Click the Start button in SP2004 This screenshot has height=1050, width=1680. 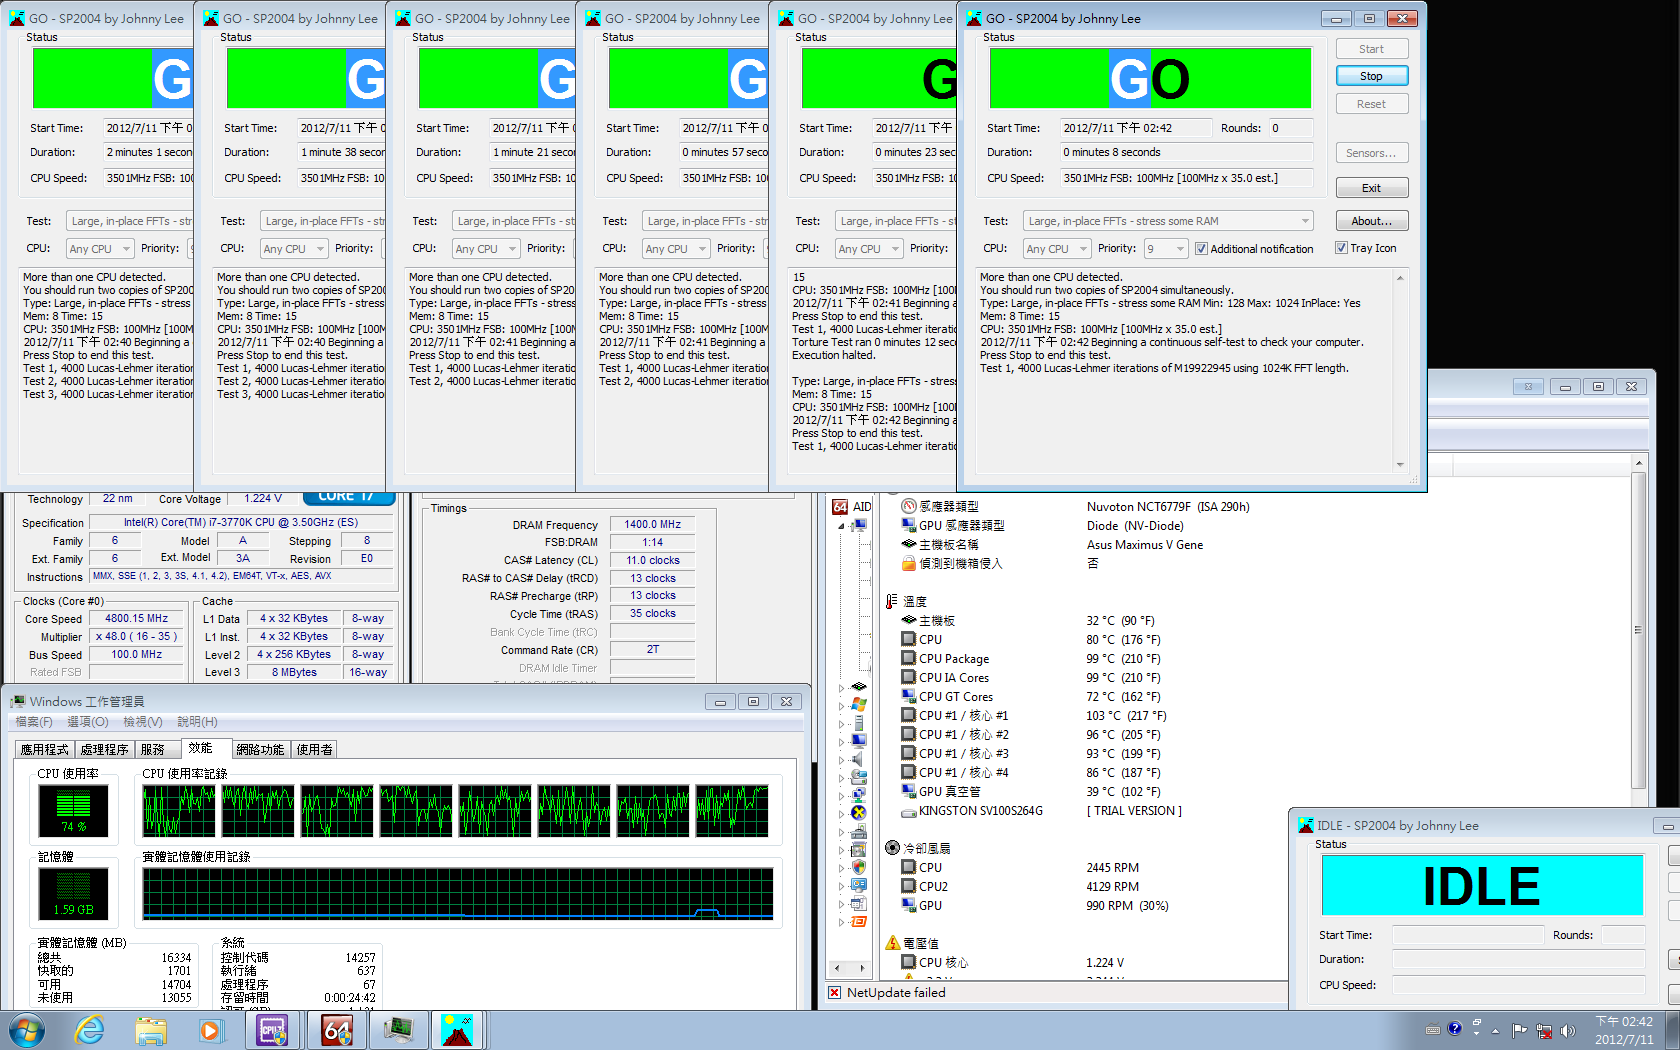[x=1372, y=49]
